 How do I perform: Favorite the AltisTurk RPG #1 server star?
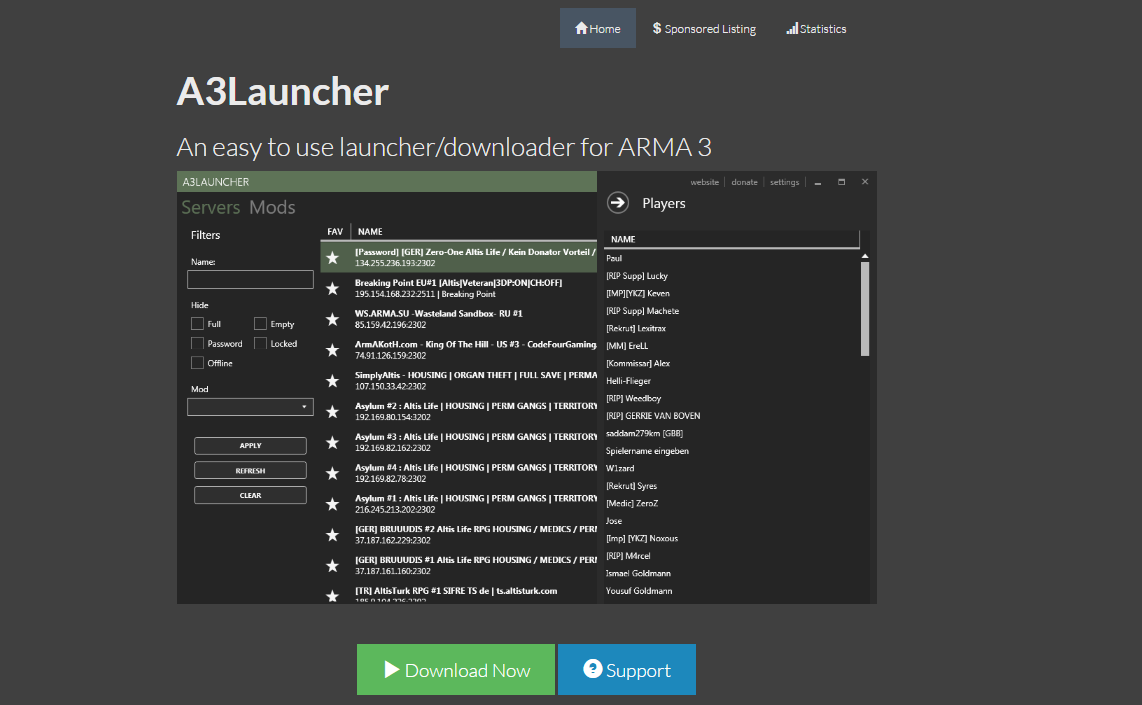coord(333,596)
